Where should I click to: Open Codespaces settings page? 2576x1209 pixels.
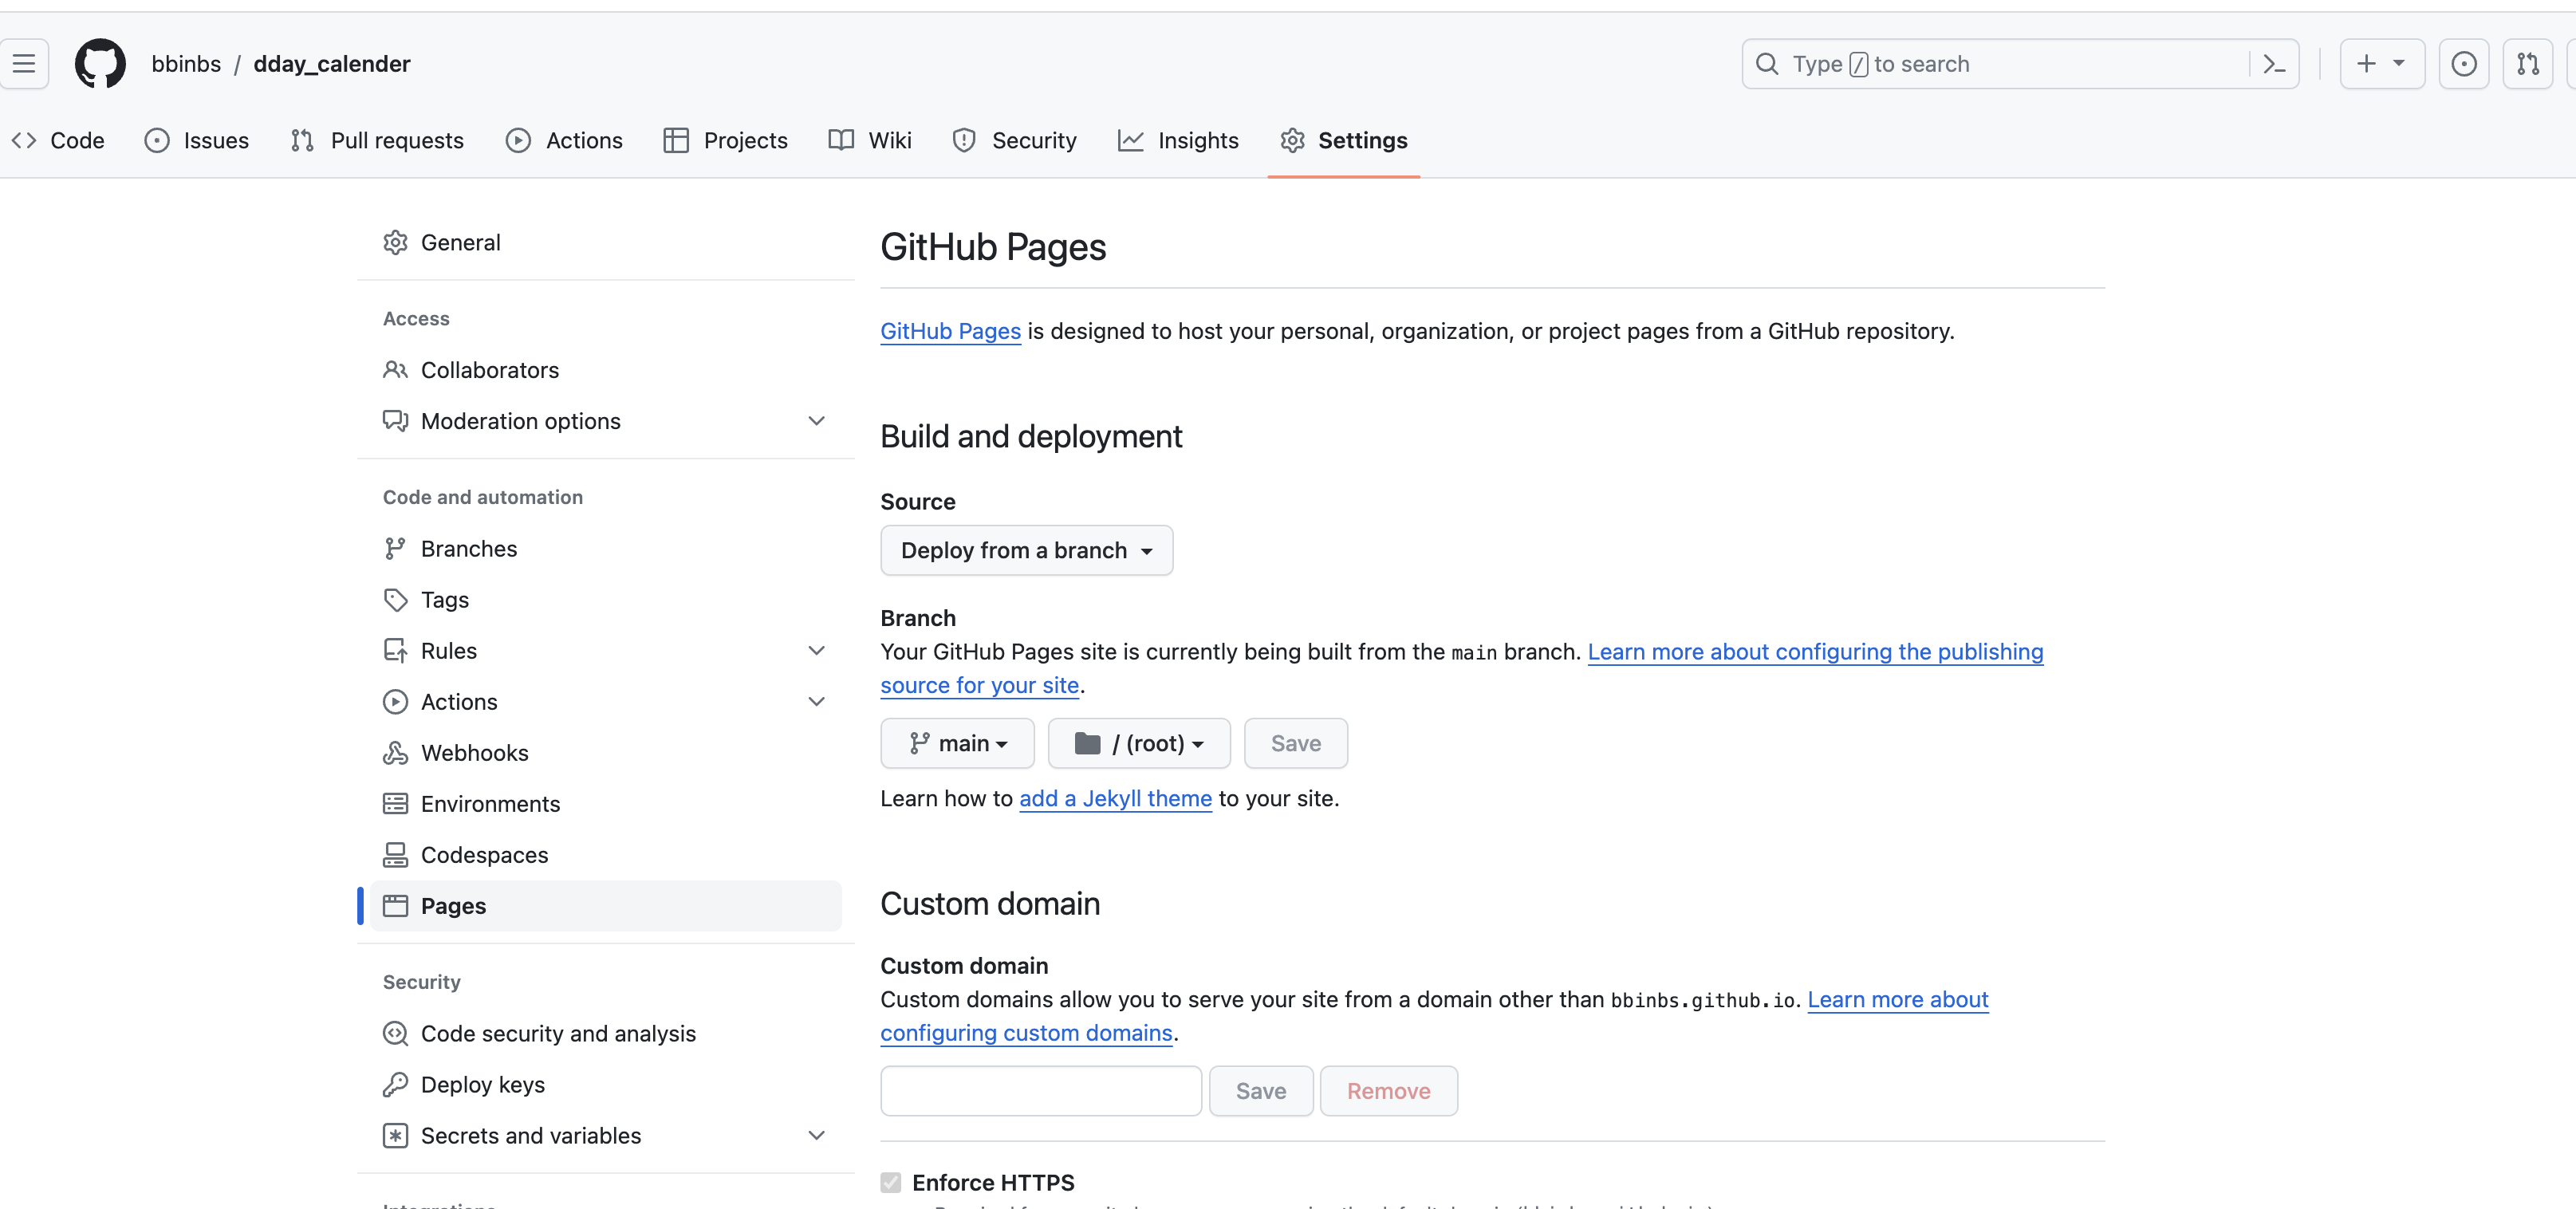click(605, 855)
